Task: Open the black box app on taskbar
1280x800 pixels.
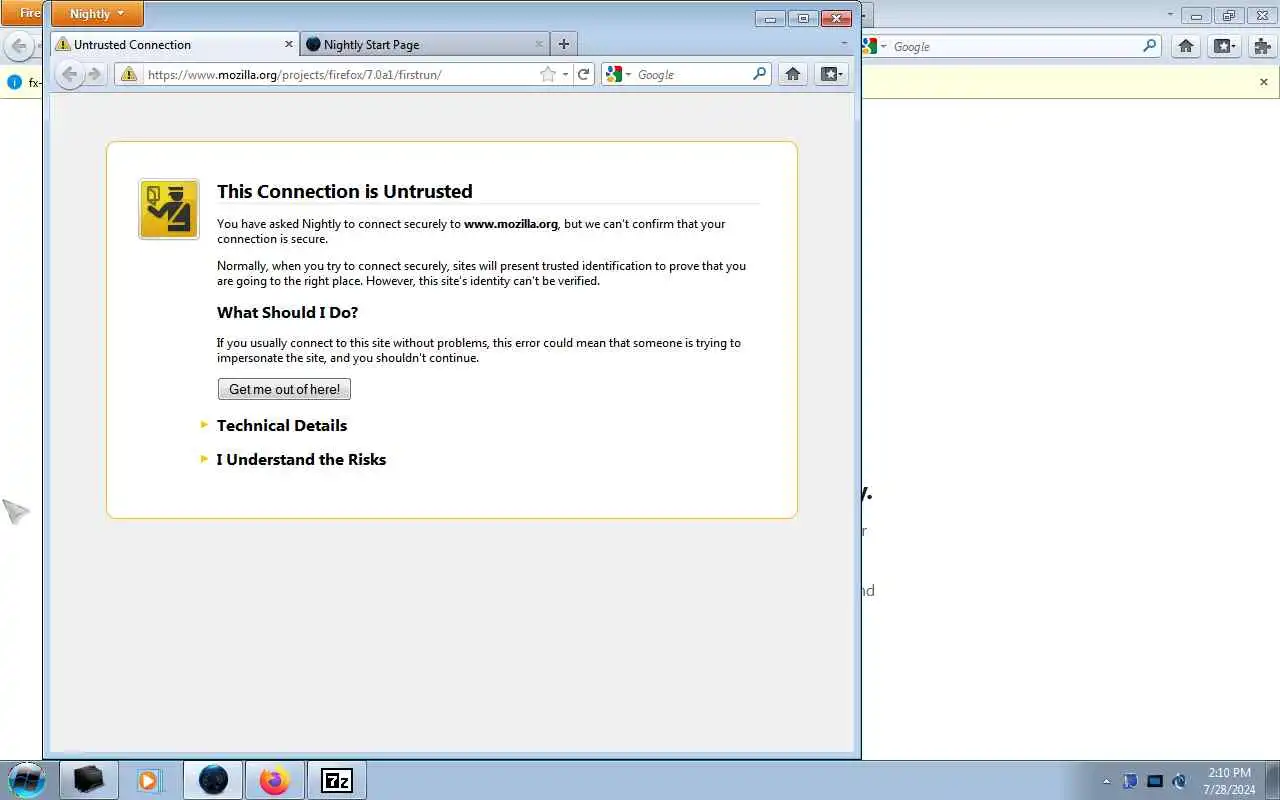Action: tap(88, 779)
